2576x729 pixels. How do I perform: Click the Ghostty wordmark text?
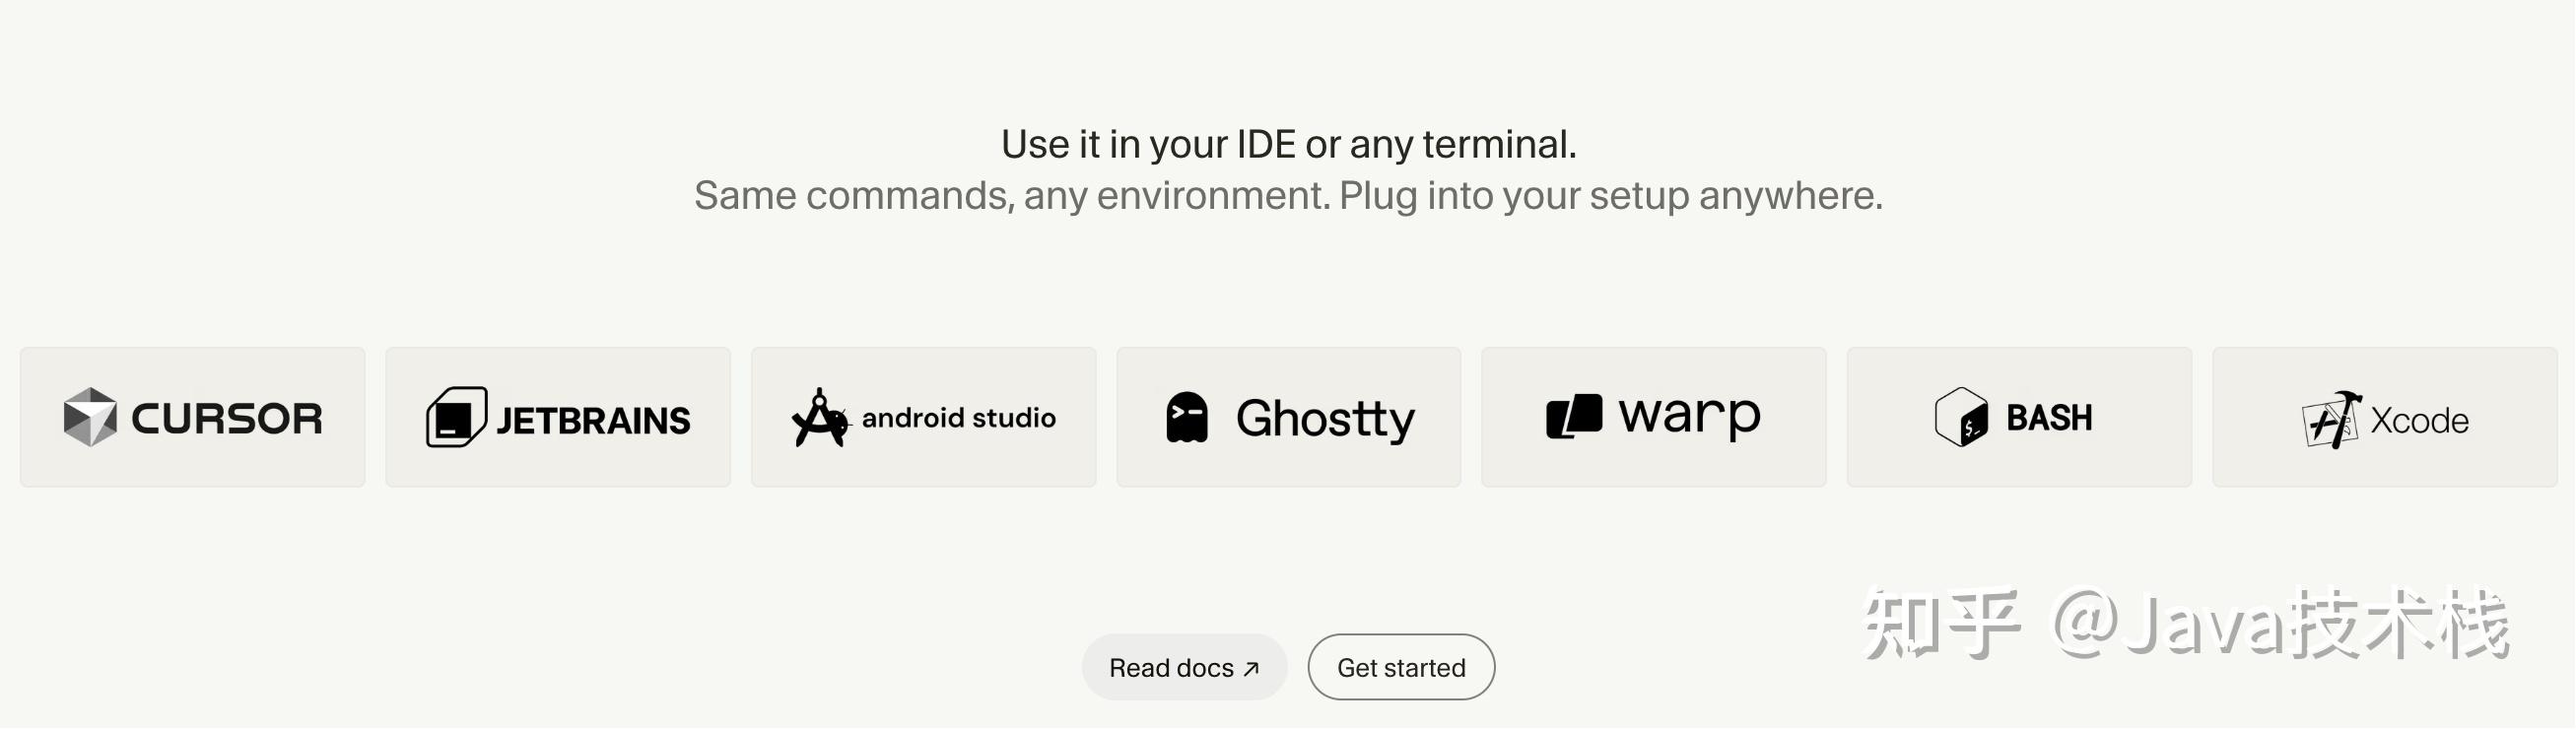(x=1325, y=418)
